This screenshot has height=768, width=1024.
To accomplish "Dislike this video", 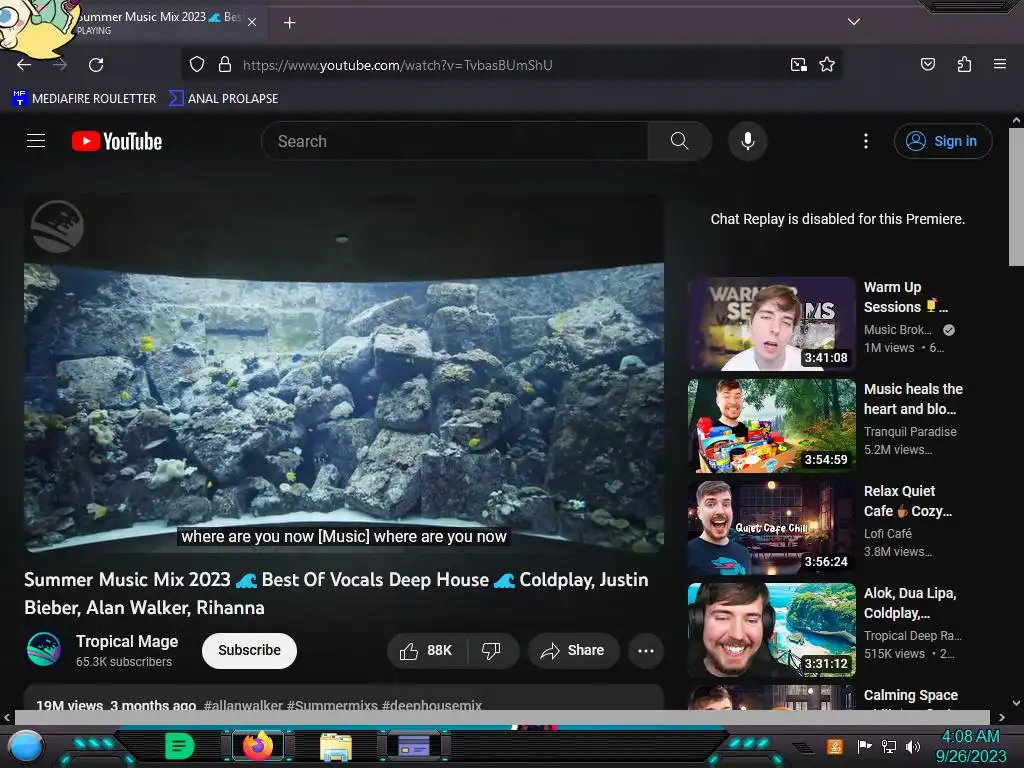I will click(x=492, y=650).
